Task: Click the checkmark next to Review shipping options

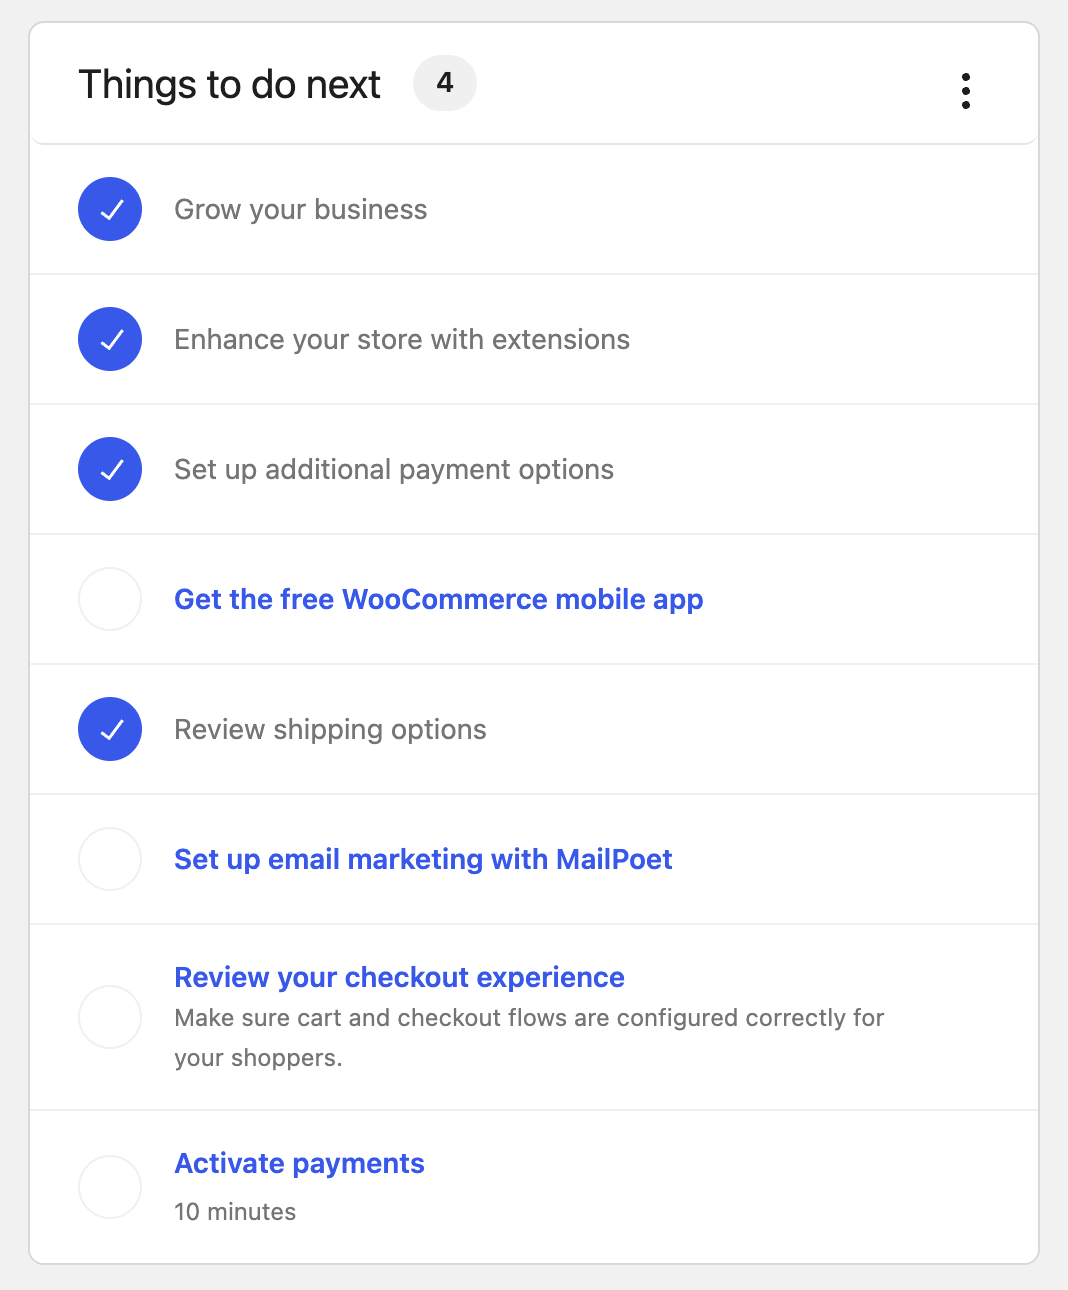Action: click(110, 729)
